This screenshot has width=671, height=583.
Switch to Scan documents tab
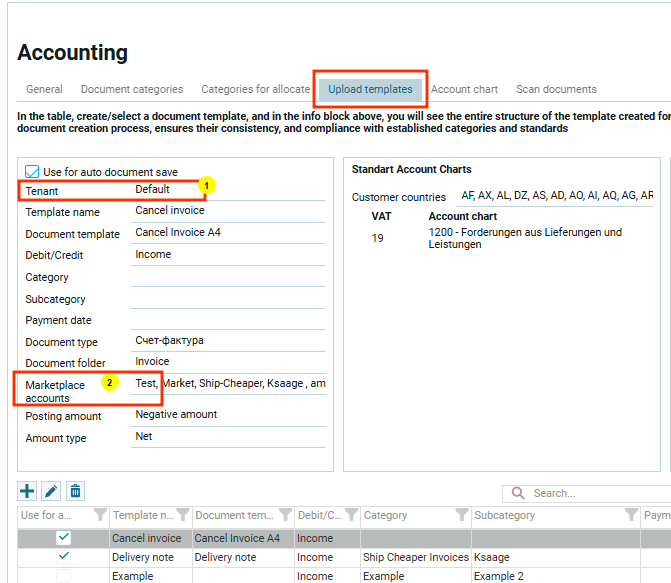pyautogui.click(x=556, y=89)
